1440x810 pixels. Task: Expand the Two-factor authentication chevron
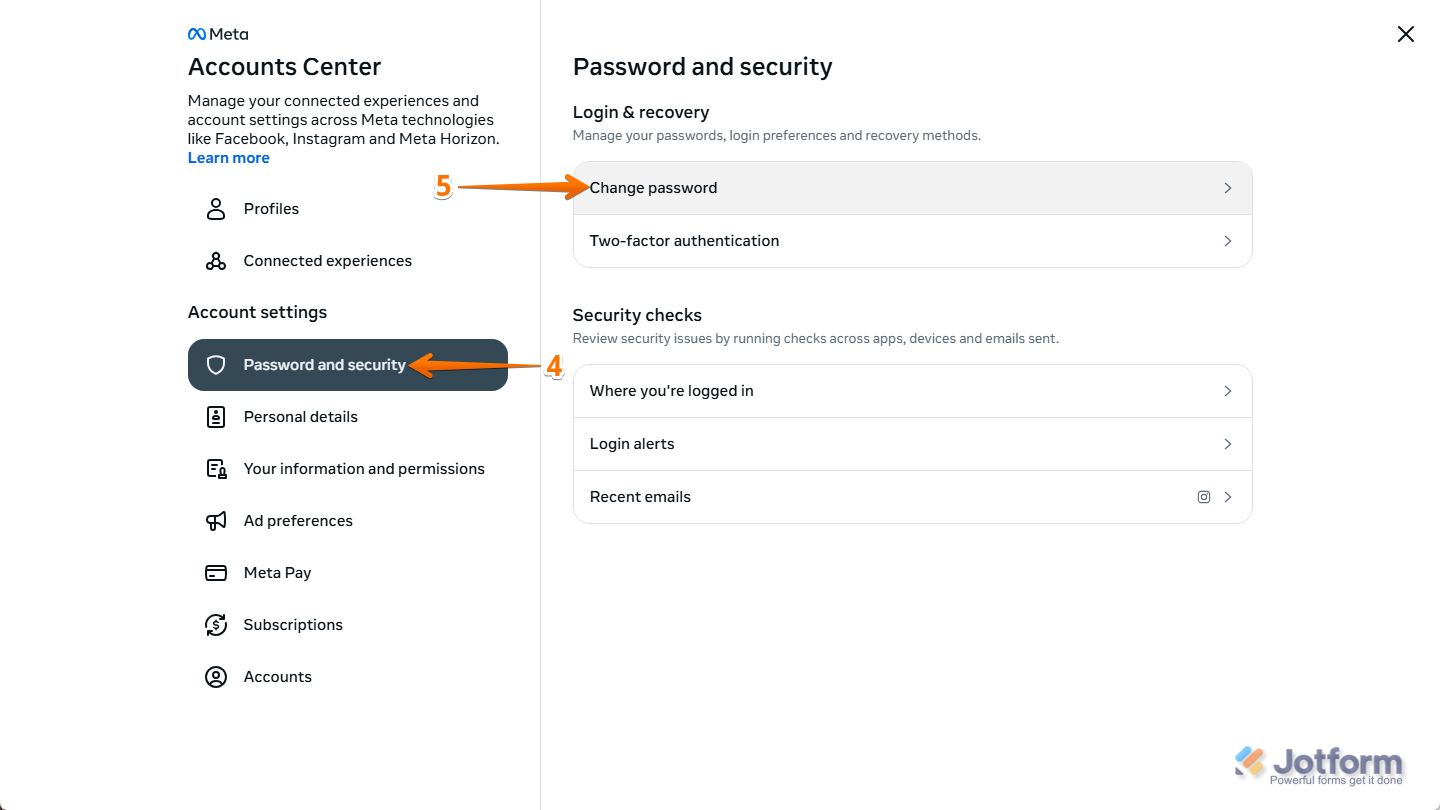click(x=1227, y=240)
